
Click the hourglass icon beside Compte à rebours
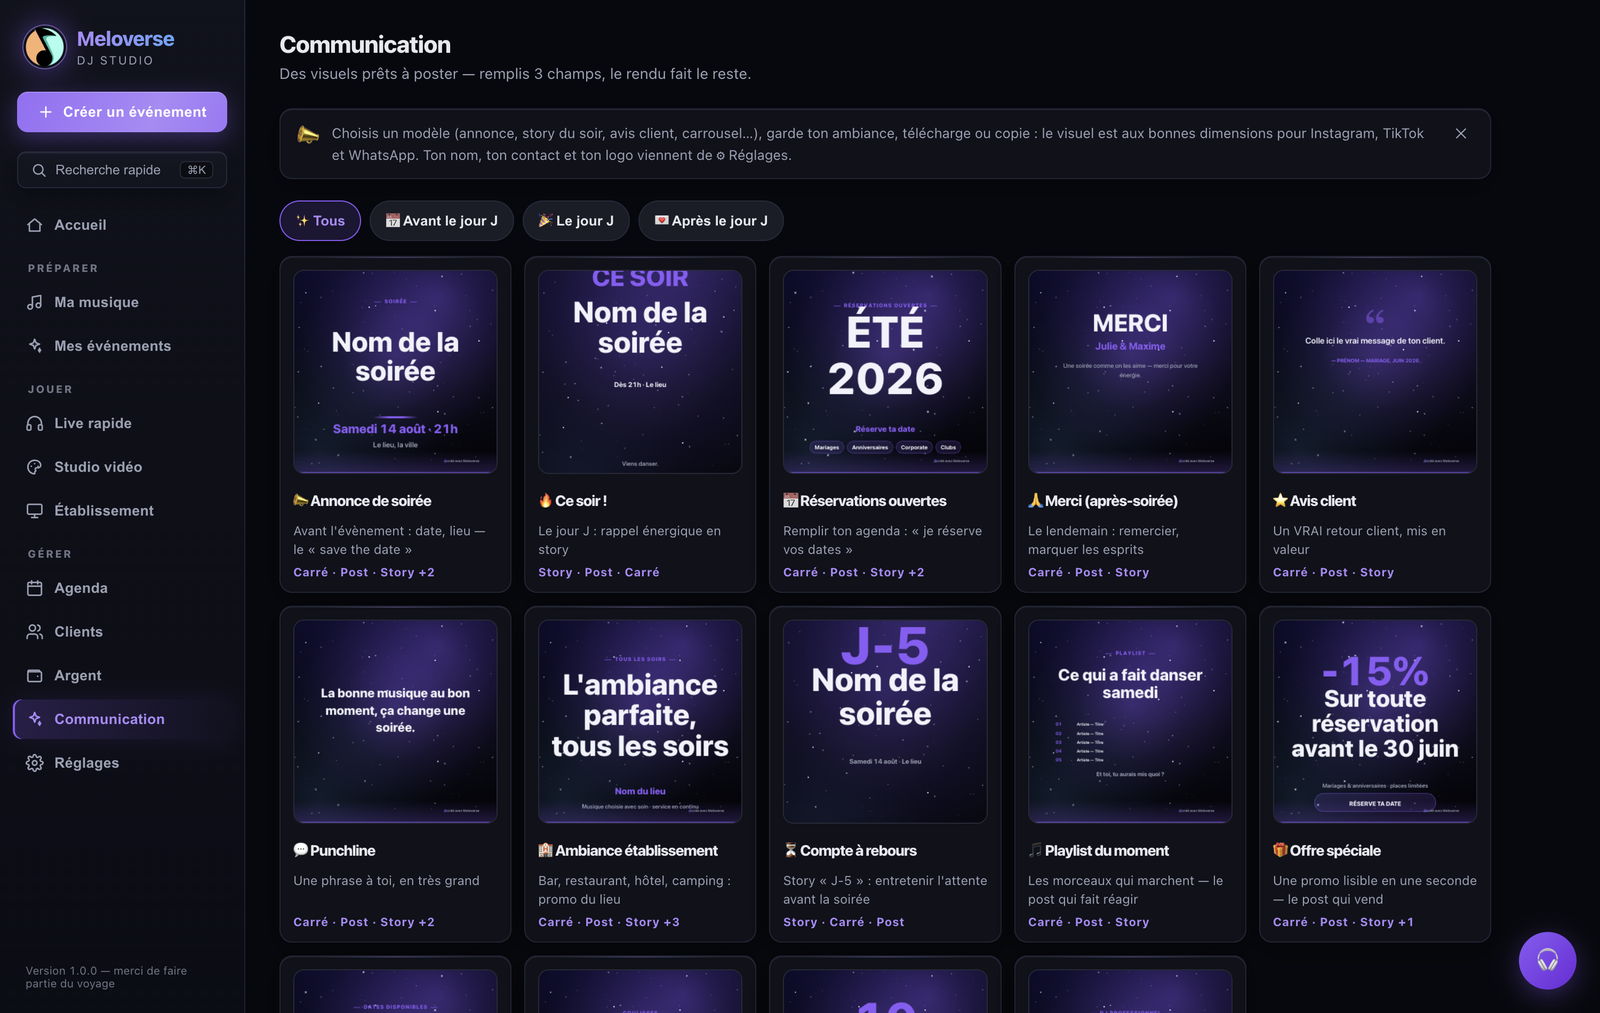(791, 850)
